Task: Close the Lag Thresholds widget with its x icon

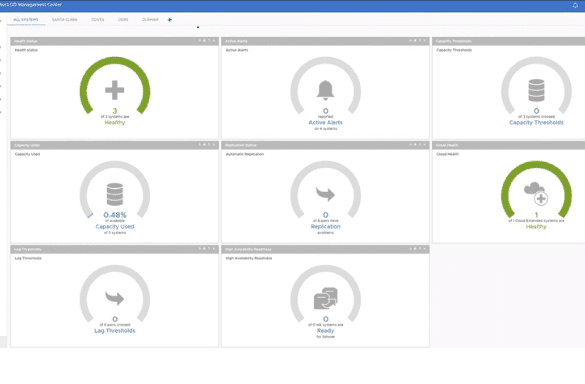Action: (x=214, y=249)
